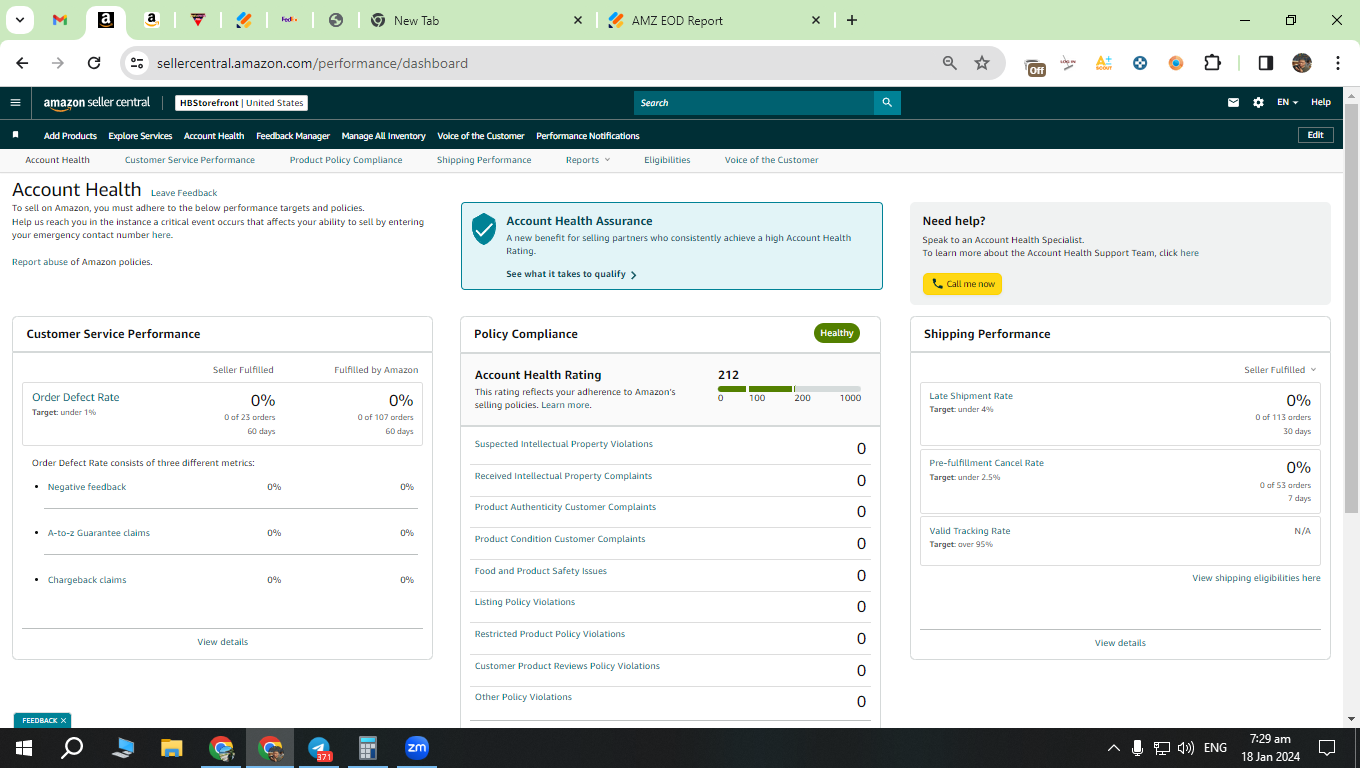Click the Account Health Rating progress bar

(789, 388)
